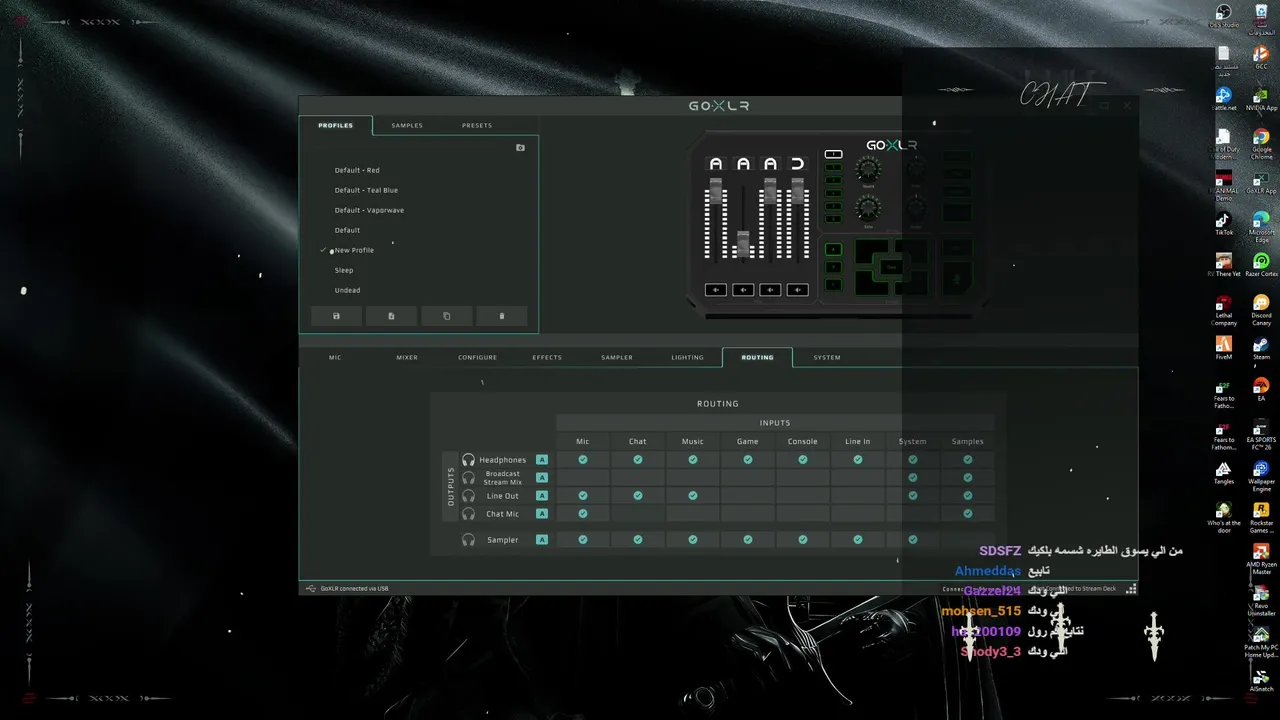
Task: Switch to the Presets tab
Action: pos(477,126)
